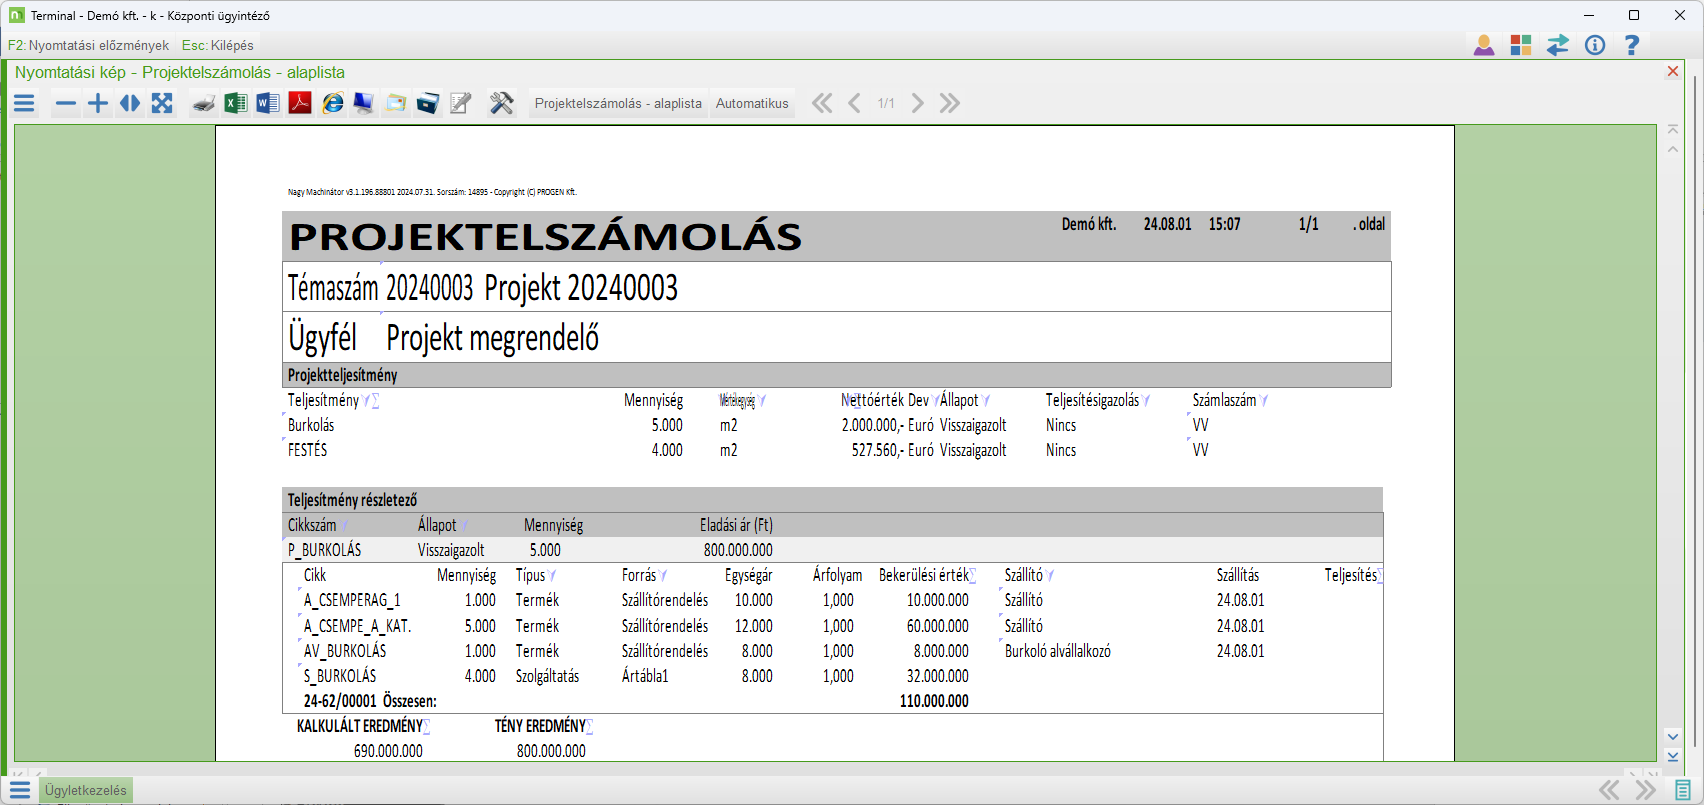Export the report to Word
The image size is (1704, 805).
[x=268, y=103]
